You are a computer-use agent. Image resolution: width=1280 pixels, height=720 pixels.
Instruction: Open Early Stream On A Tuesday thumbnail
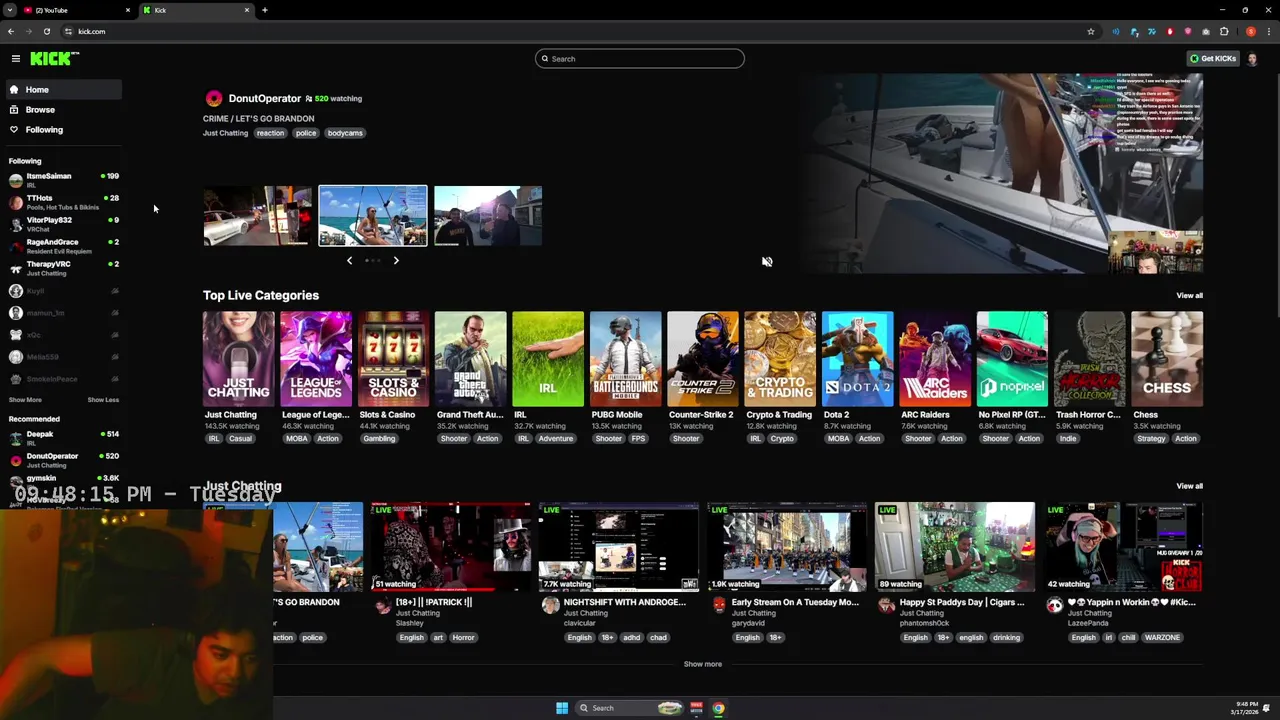tap(787, 547)
